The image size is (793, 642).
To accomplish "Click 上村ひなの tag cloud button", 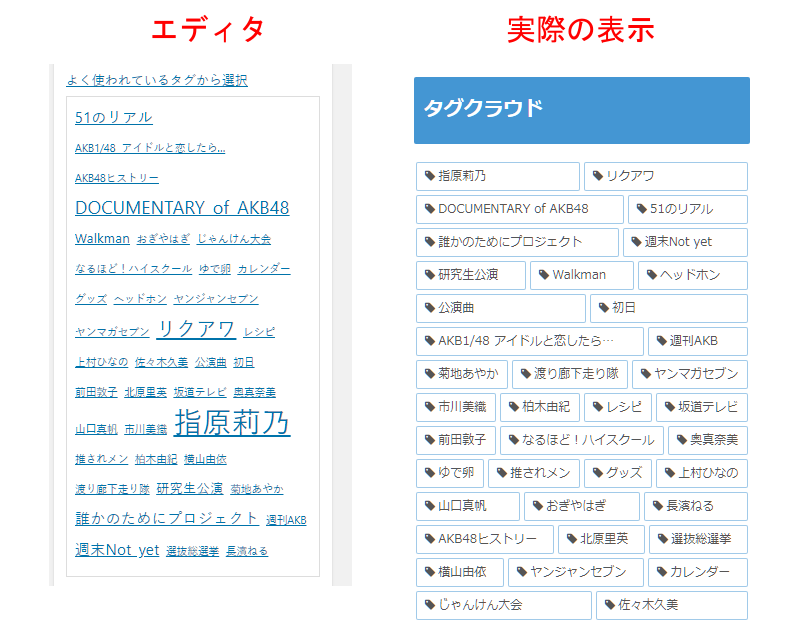I will point(702,473).
